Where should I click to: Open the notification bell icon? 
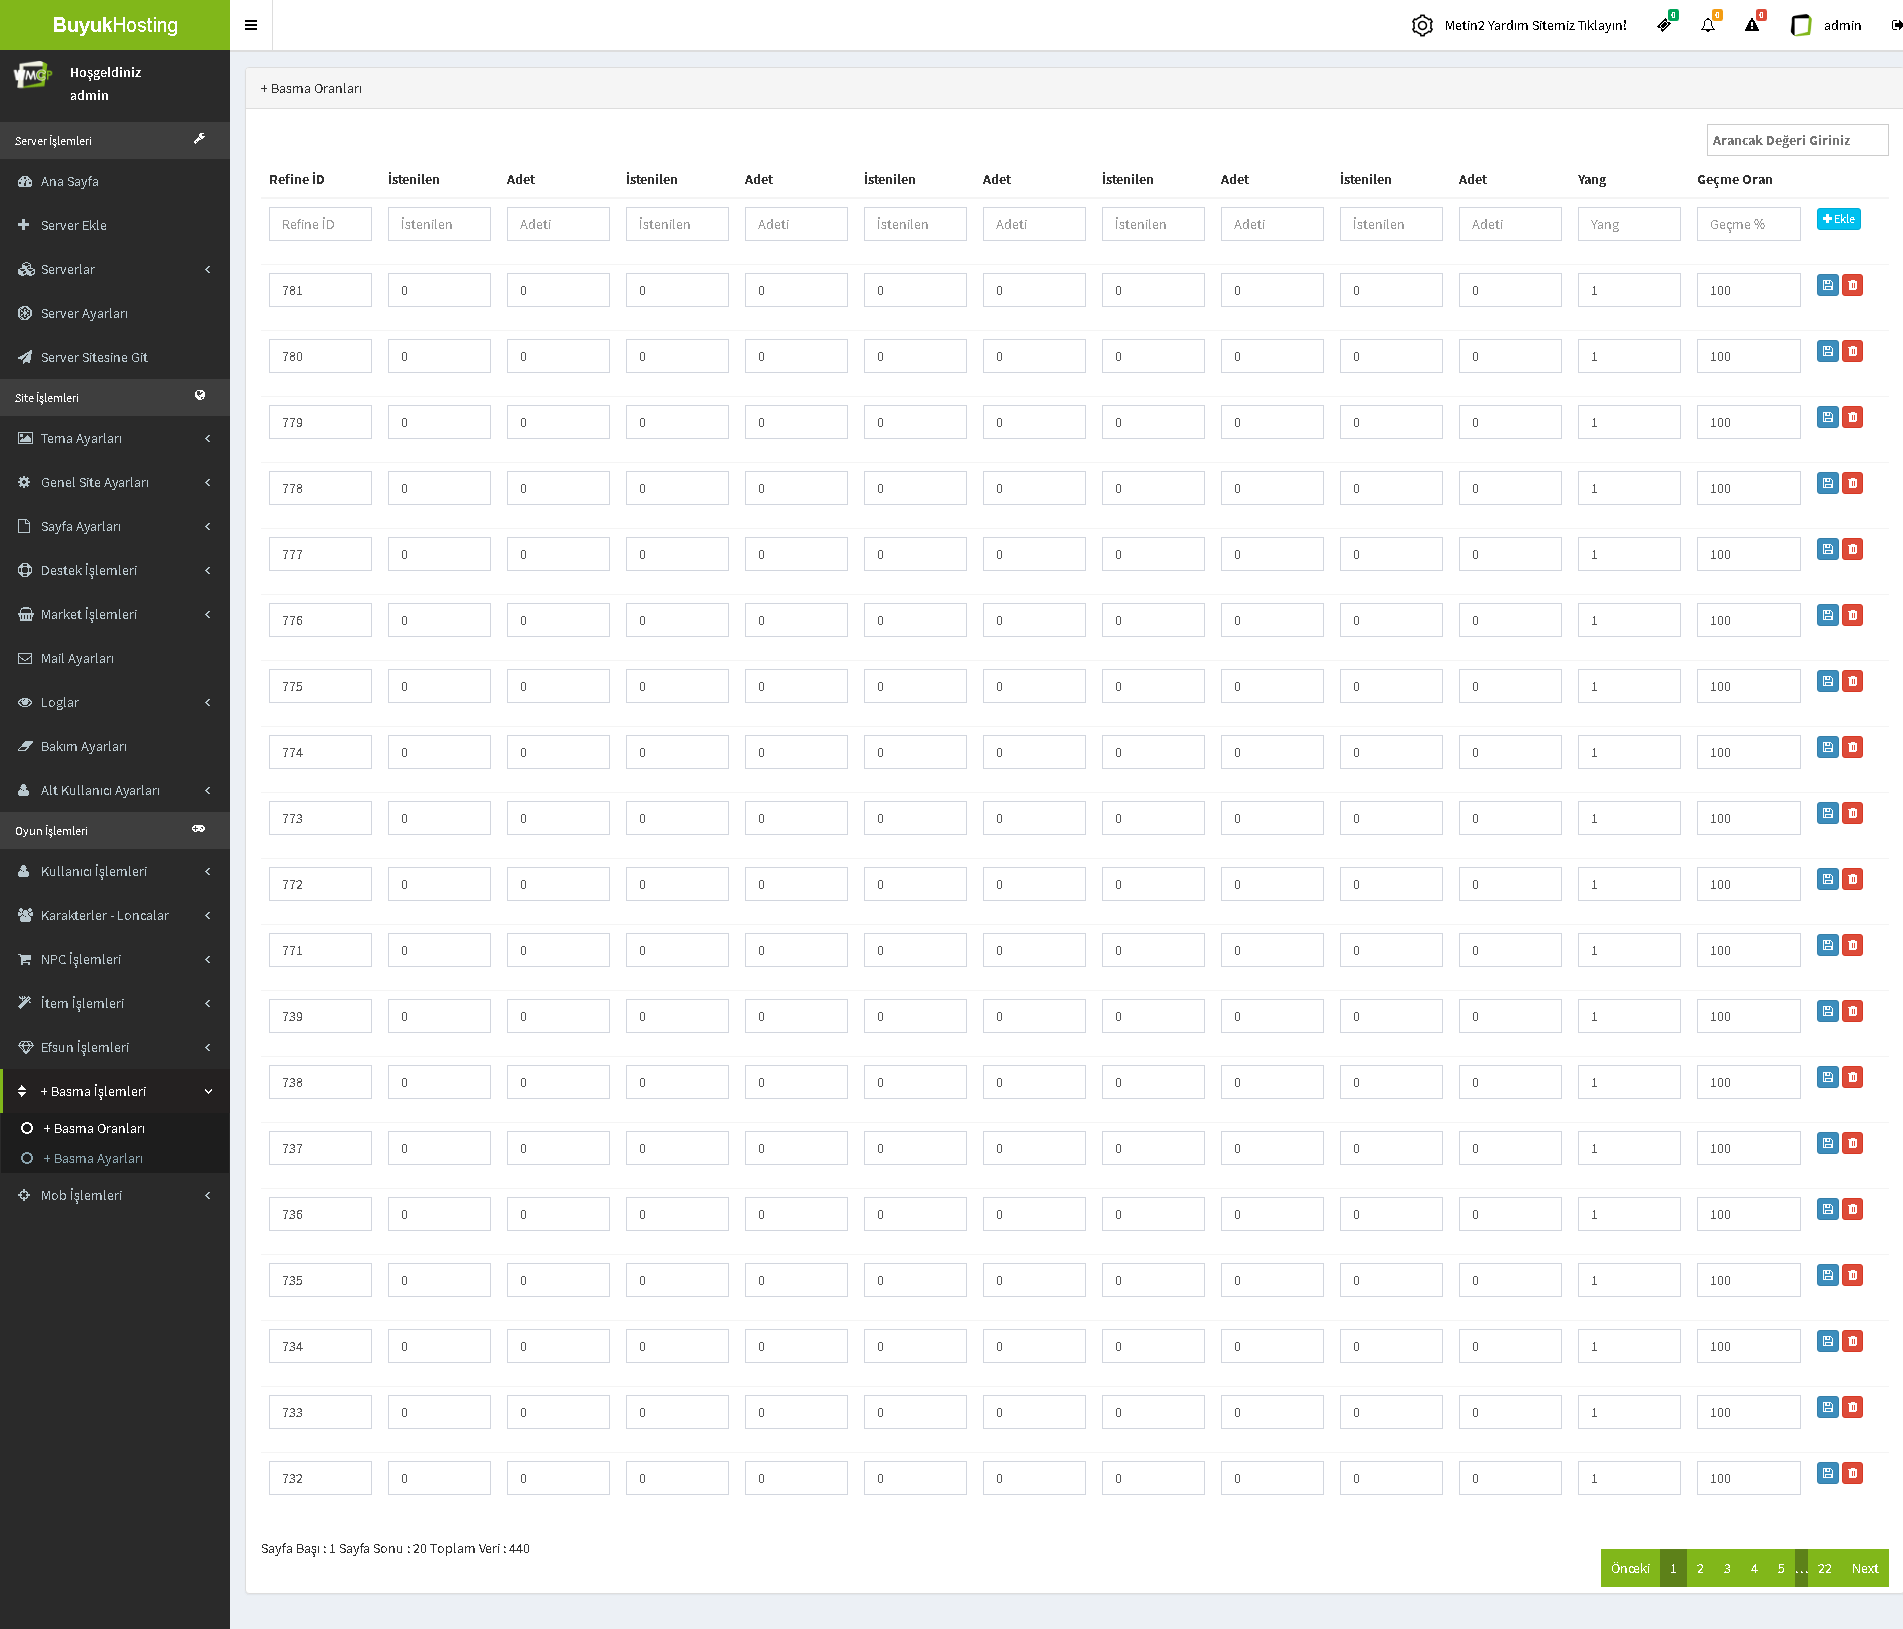1708,25
